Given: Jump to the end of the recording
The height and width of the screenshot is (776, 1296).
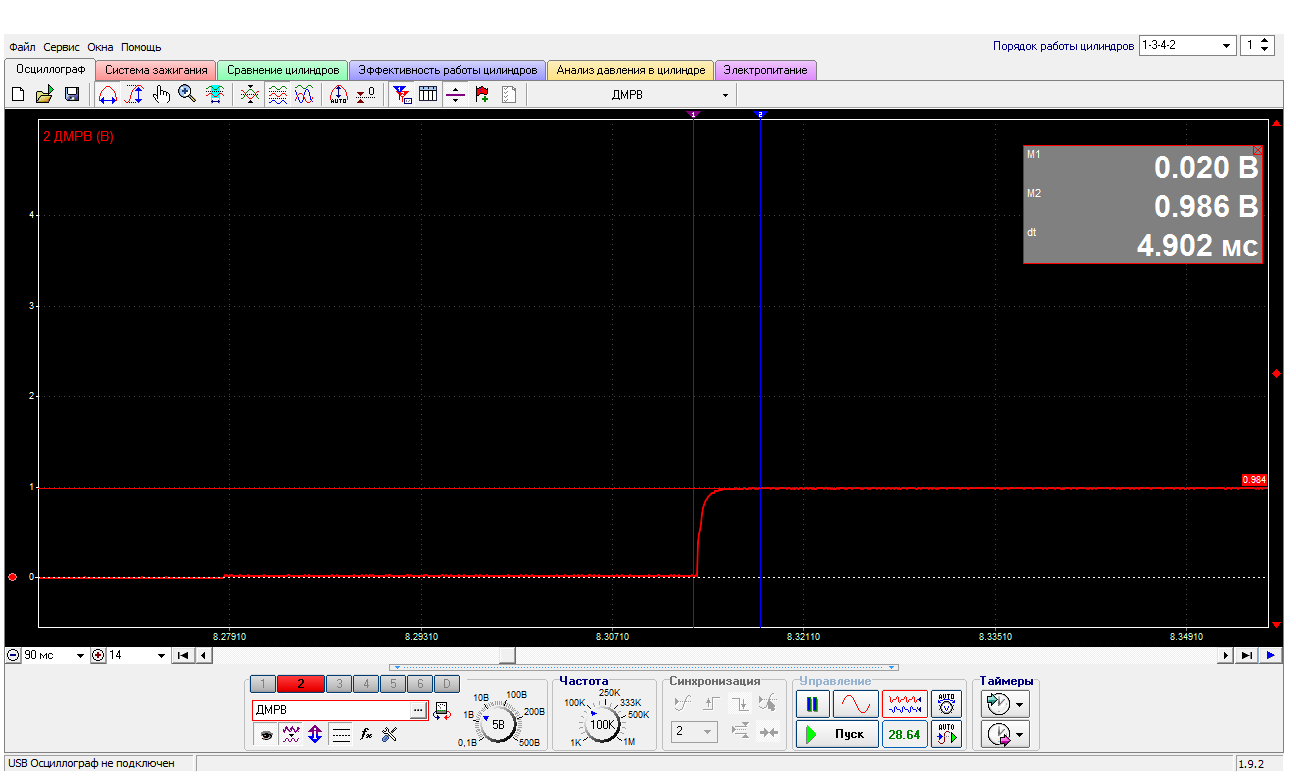Looking at the screenshot, I should 1247,655.
